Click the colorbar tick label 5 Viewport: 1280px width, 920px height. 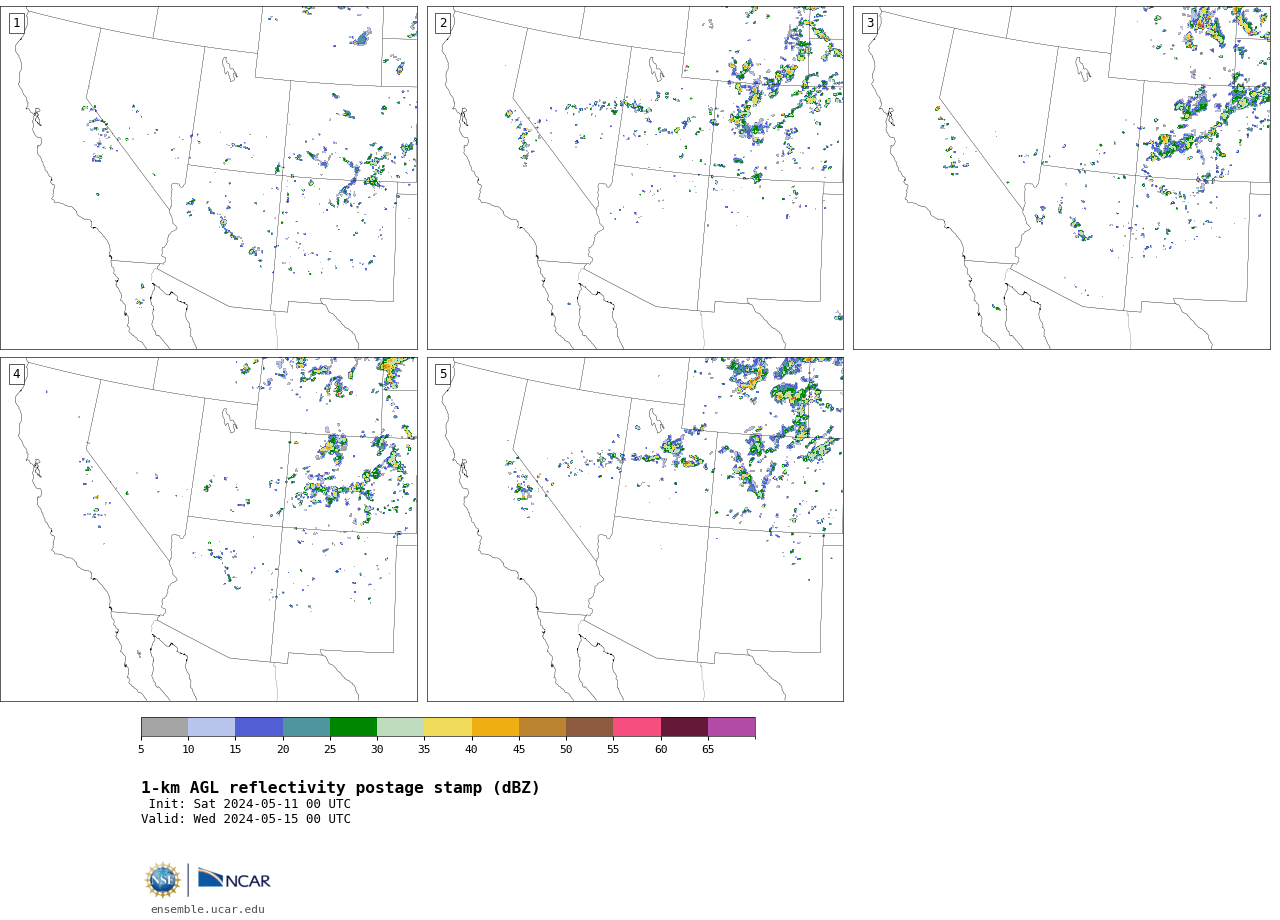pyautogui.click(x=141, y=749)
